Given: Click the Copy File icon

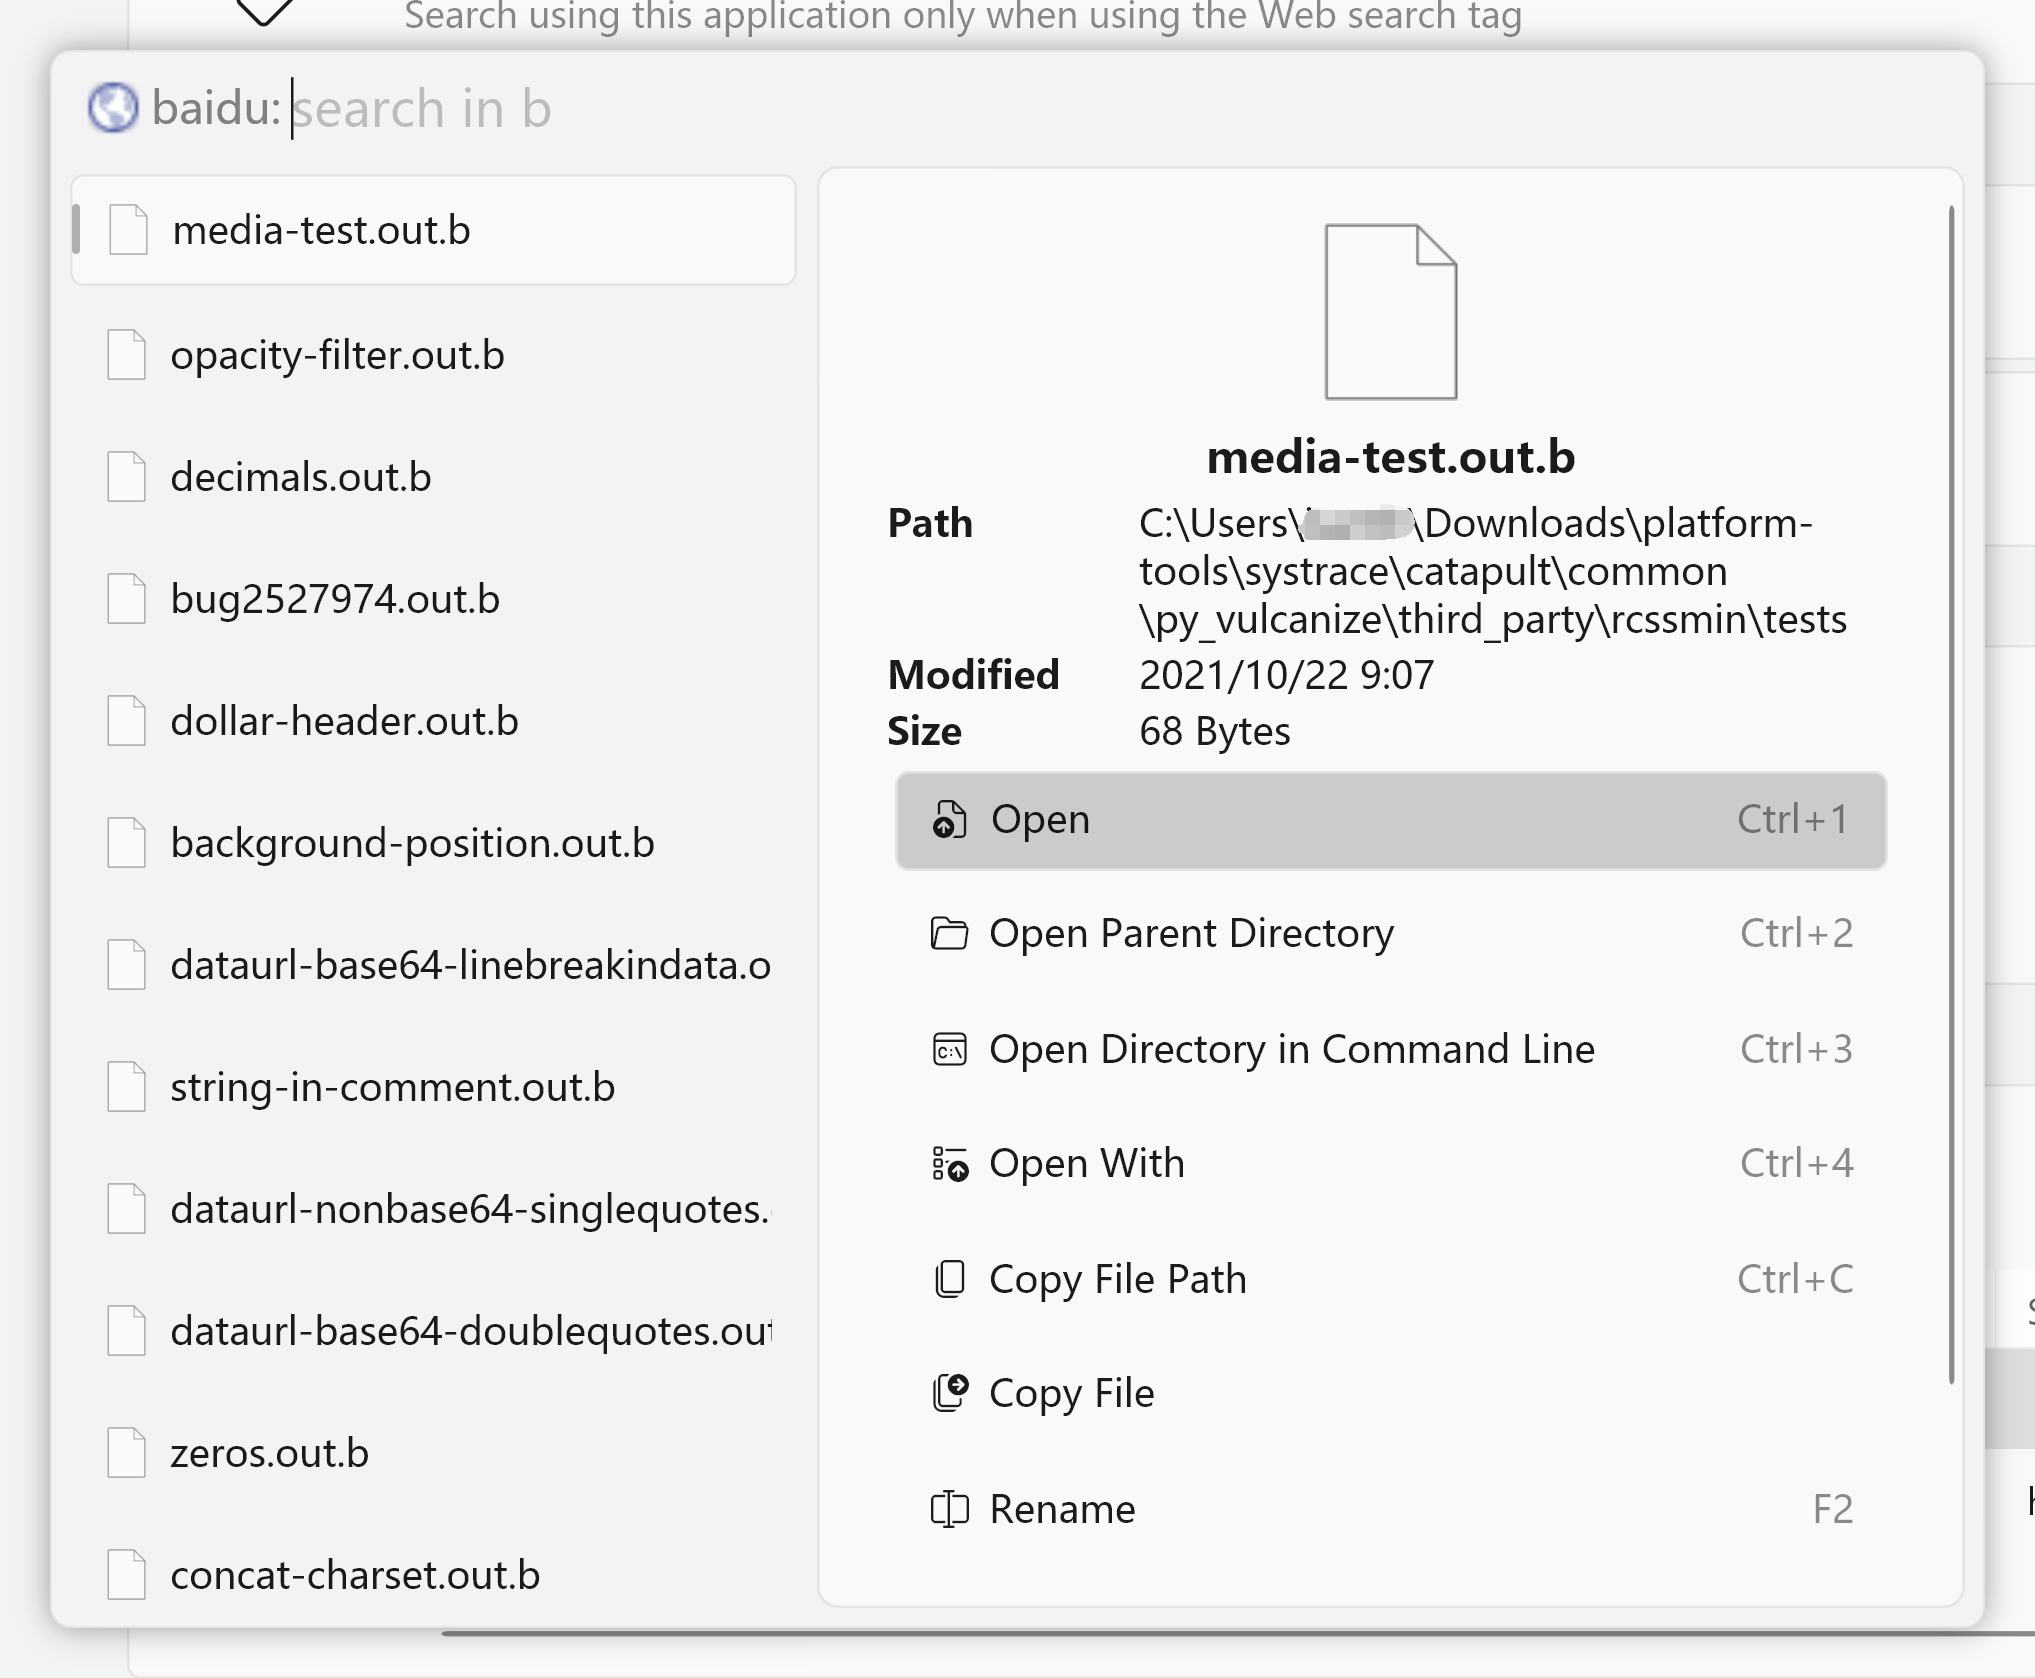Looking at the screenshot, I should [948, 1392].
